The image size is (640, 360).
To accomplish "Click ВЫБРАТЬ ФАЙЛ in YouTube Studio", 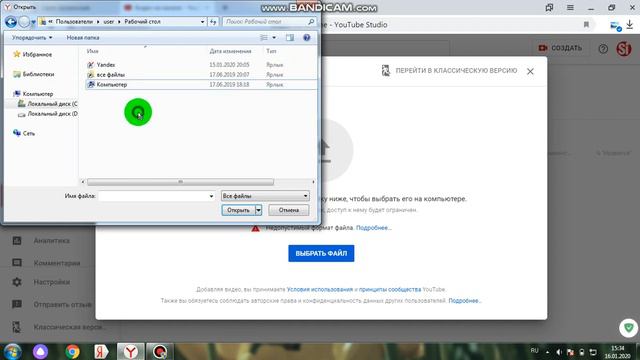I will pyautogui.click(x=321, y=253).
